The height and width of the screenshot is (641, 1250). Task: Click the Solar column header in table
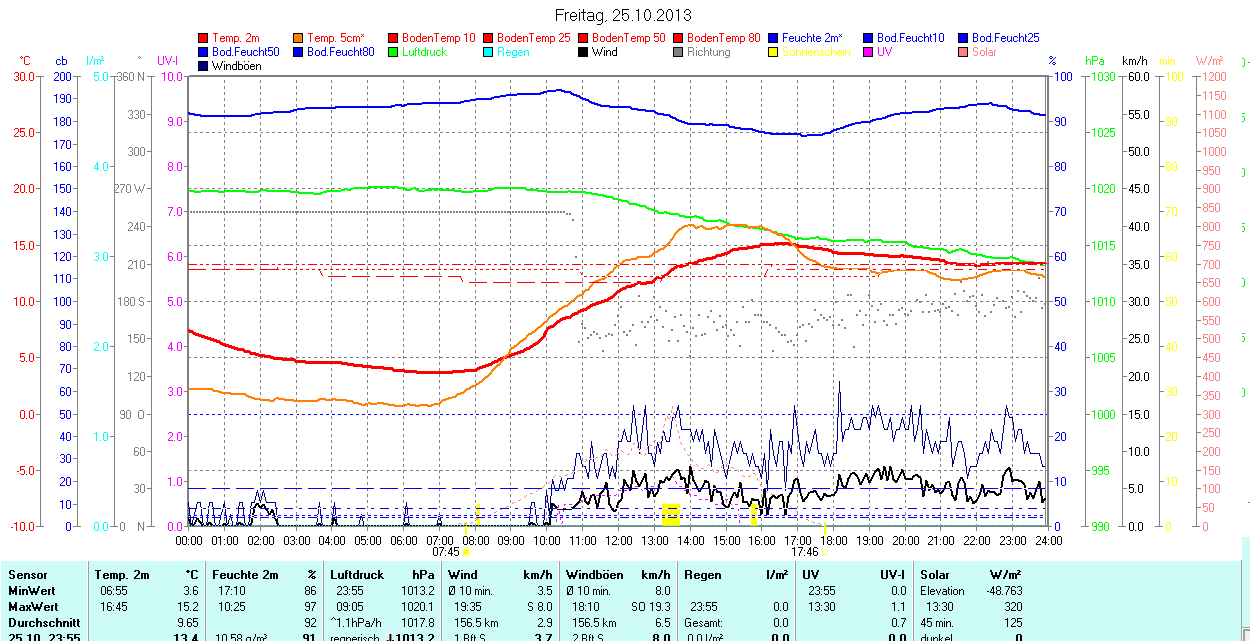pos(935,575)
